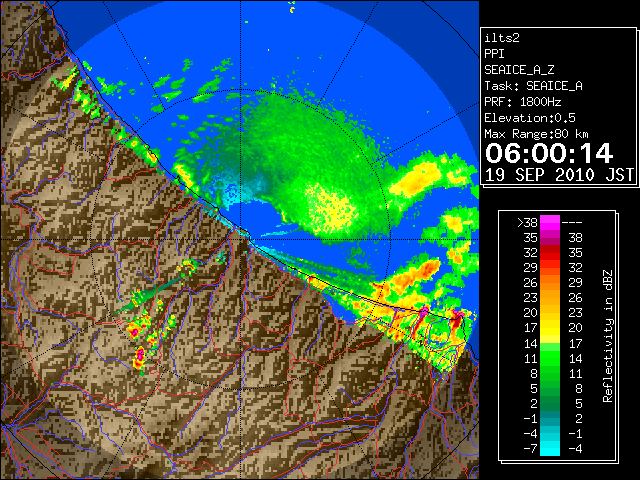The image size is (640, 480).
Task: Click the 06:00:14 timestamp
Action: tap(549, 153)
